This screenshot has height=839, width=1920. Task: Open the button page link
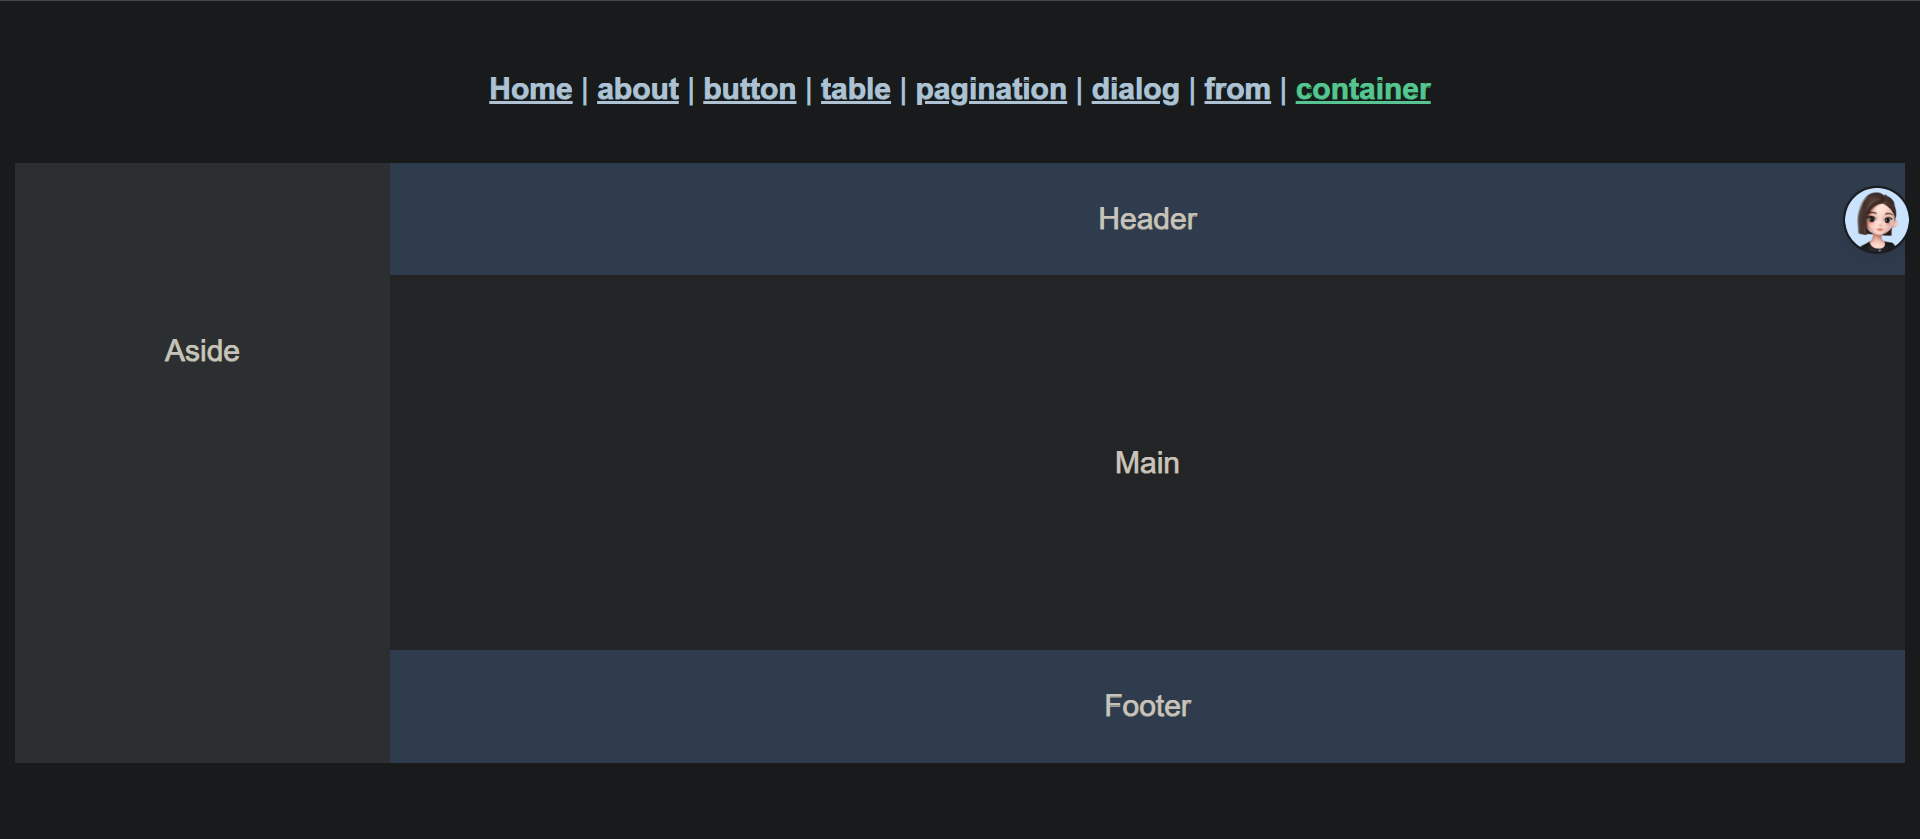click(x=749, y=90)
